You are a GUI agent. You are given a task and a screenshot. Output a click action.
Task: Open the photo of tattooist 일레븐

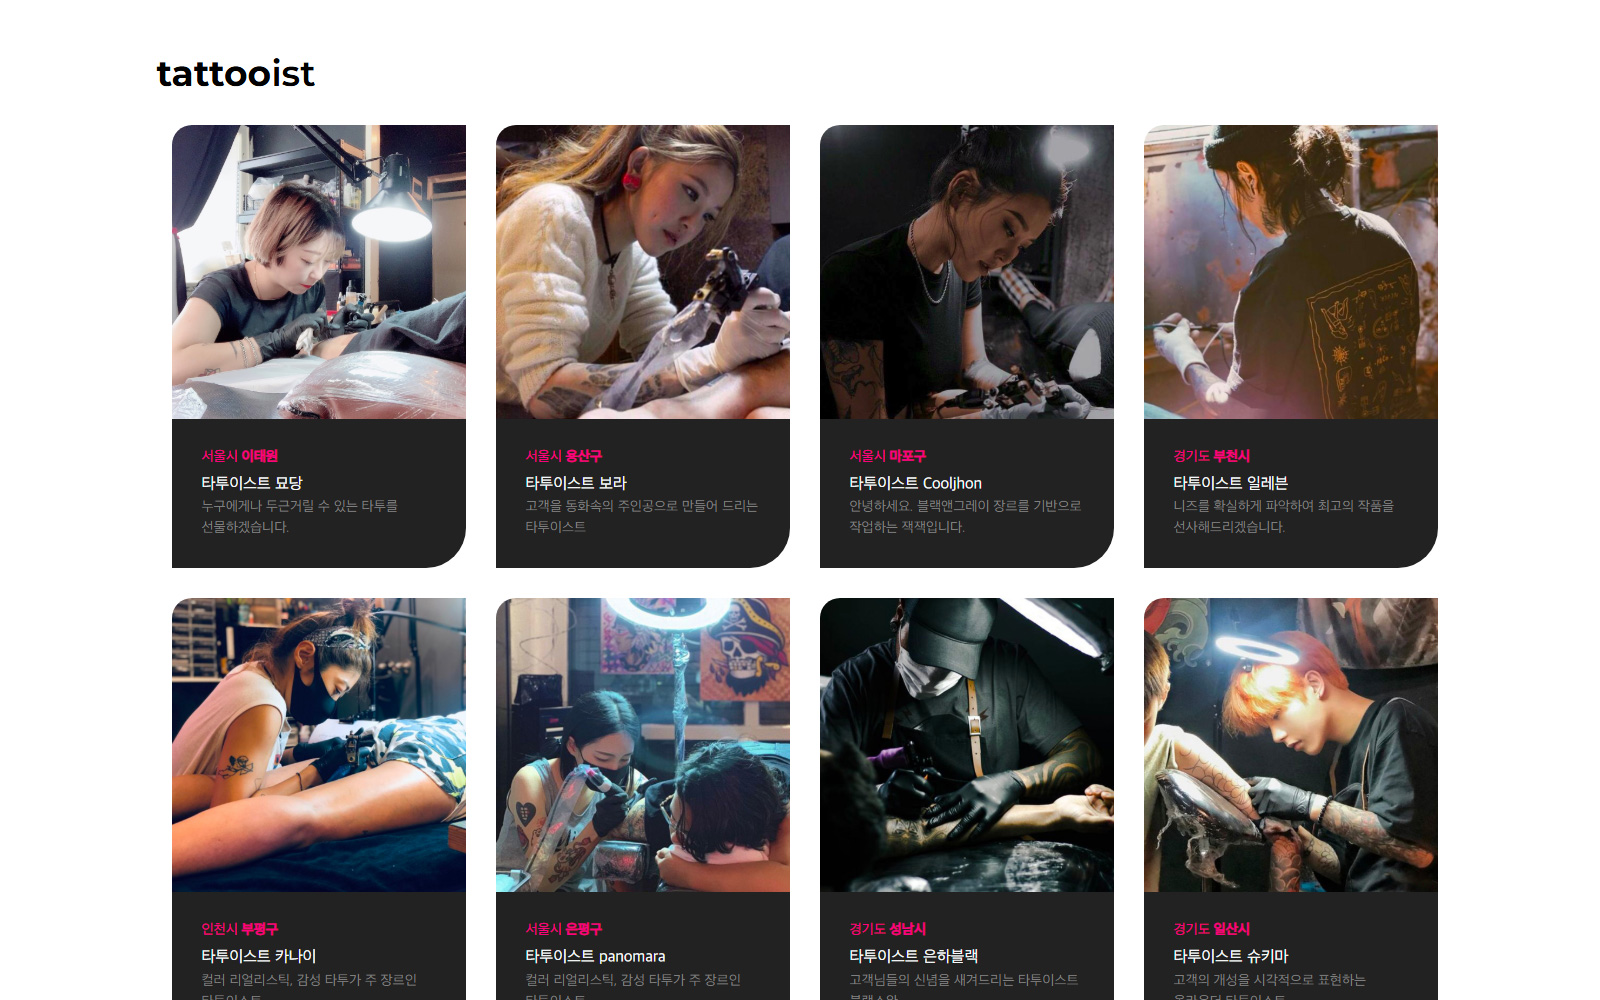click(1291, 272)
